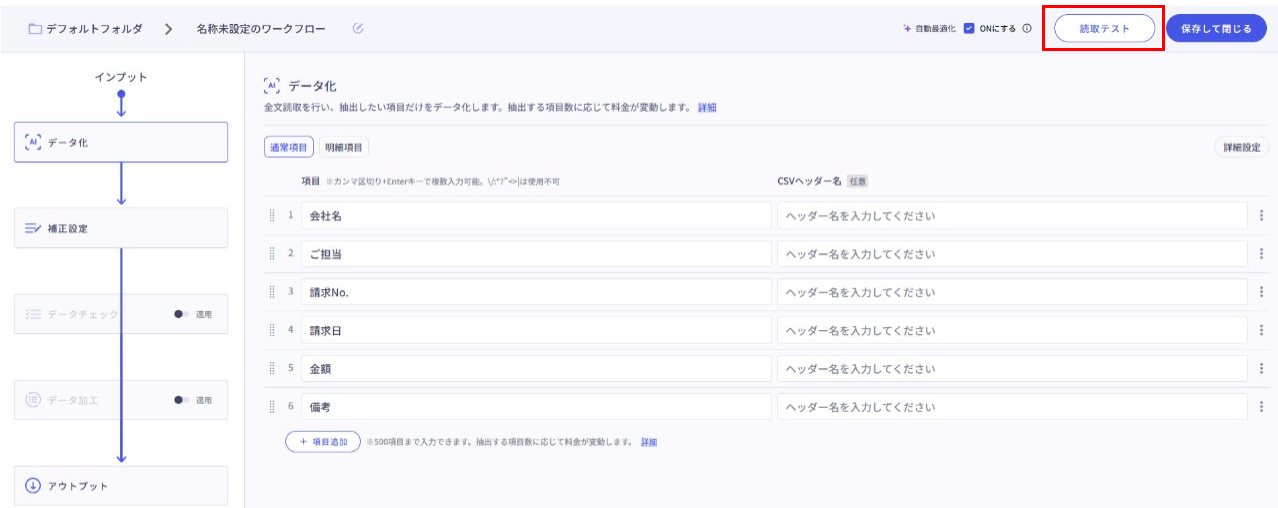Select the 補正設定 workflow step
This screenshot has width=1278, height=508.
121,228
